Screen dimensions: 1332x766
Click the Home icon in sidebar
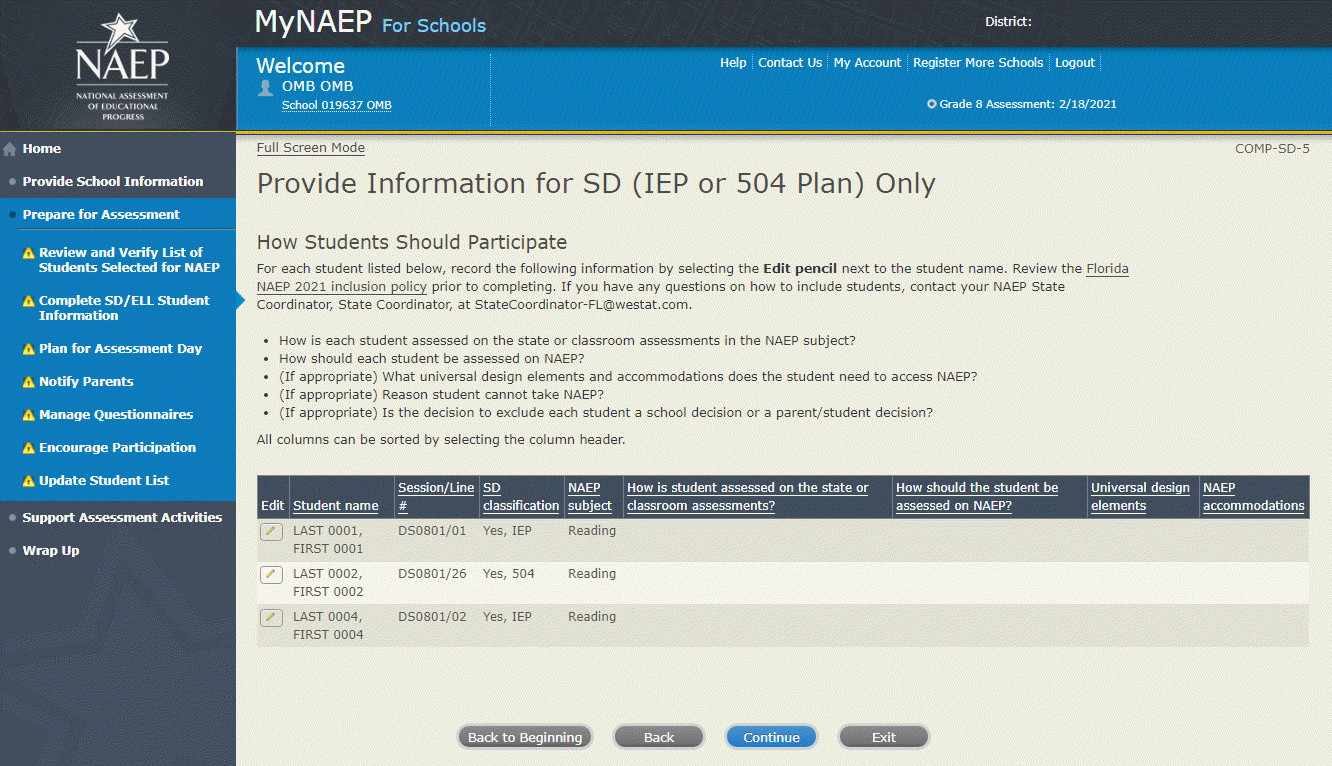point(10,149)
